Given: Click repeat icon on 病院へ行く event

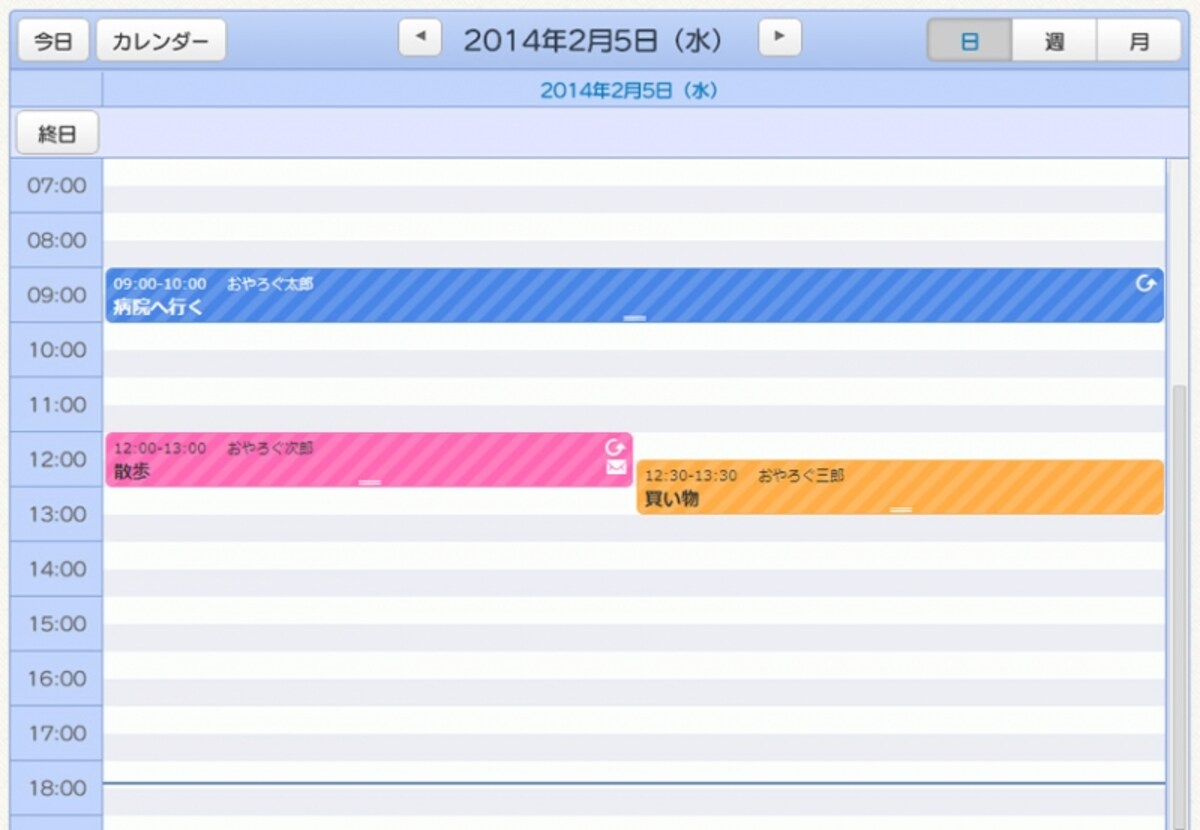Looking at the screenshot, I should (x=1146, y=284).
